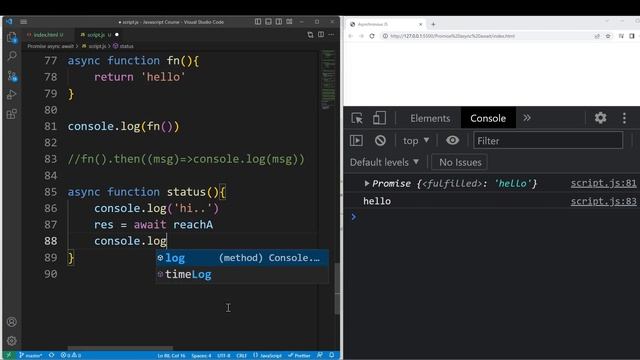Toggle the secondary side bar layout icon
The width and height of the screenshot is (640, 360).
point(279,22)
